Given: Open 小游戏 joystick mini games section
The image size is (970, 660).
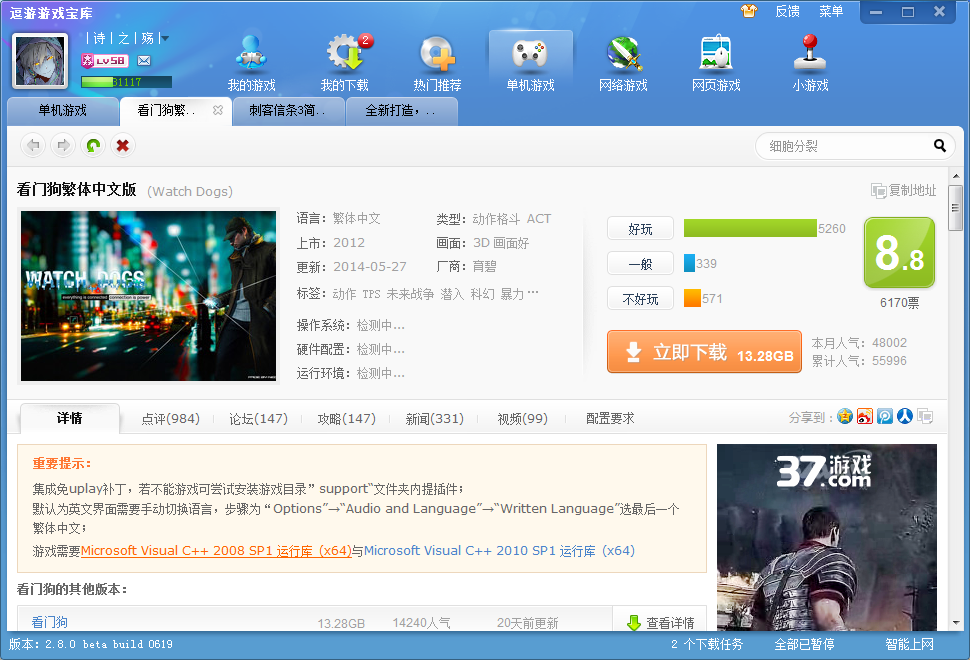Looking at the screenshot, I should coord(810,63).
